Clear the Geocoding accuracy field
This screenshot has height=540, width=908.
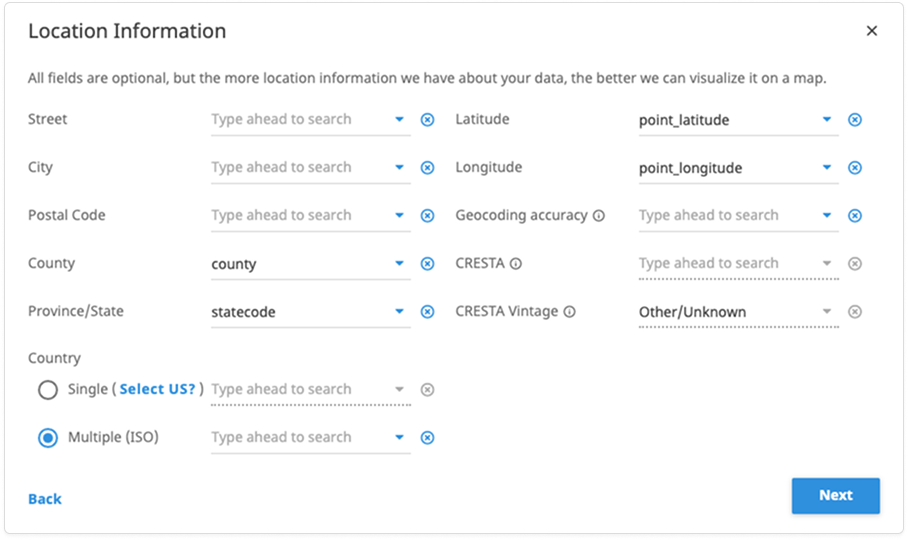pos(855,215)
